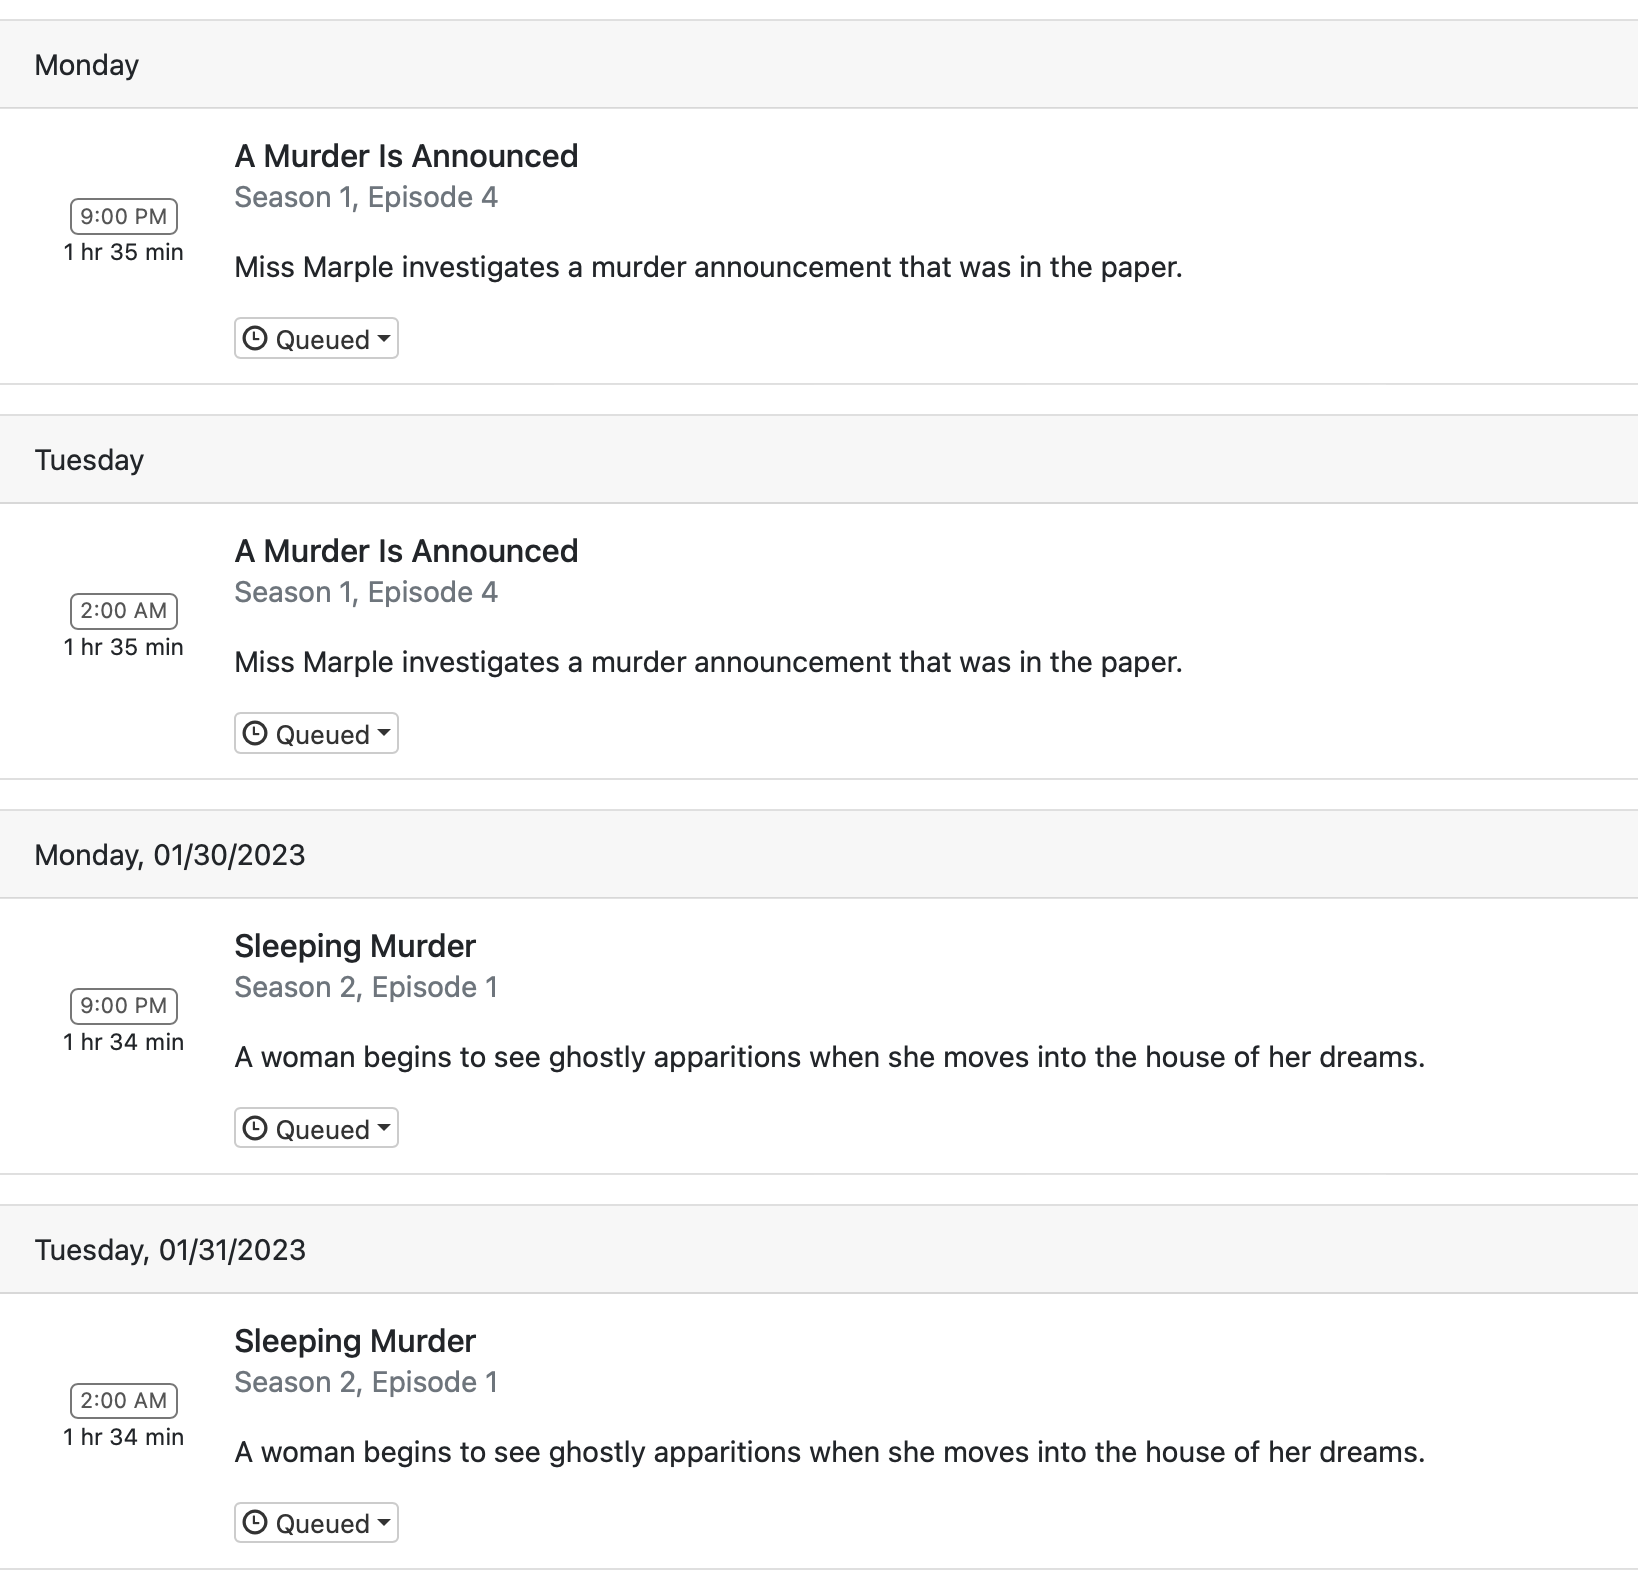Image resolution: width=1638 pixels, height=1576 pixels.
Task: Select 9:00 PM time badge on Monday 01/30/2023
Action: (x=124, y=1006)
